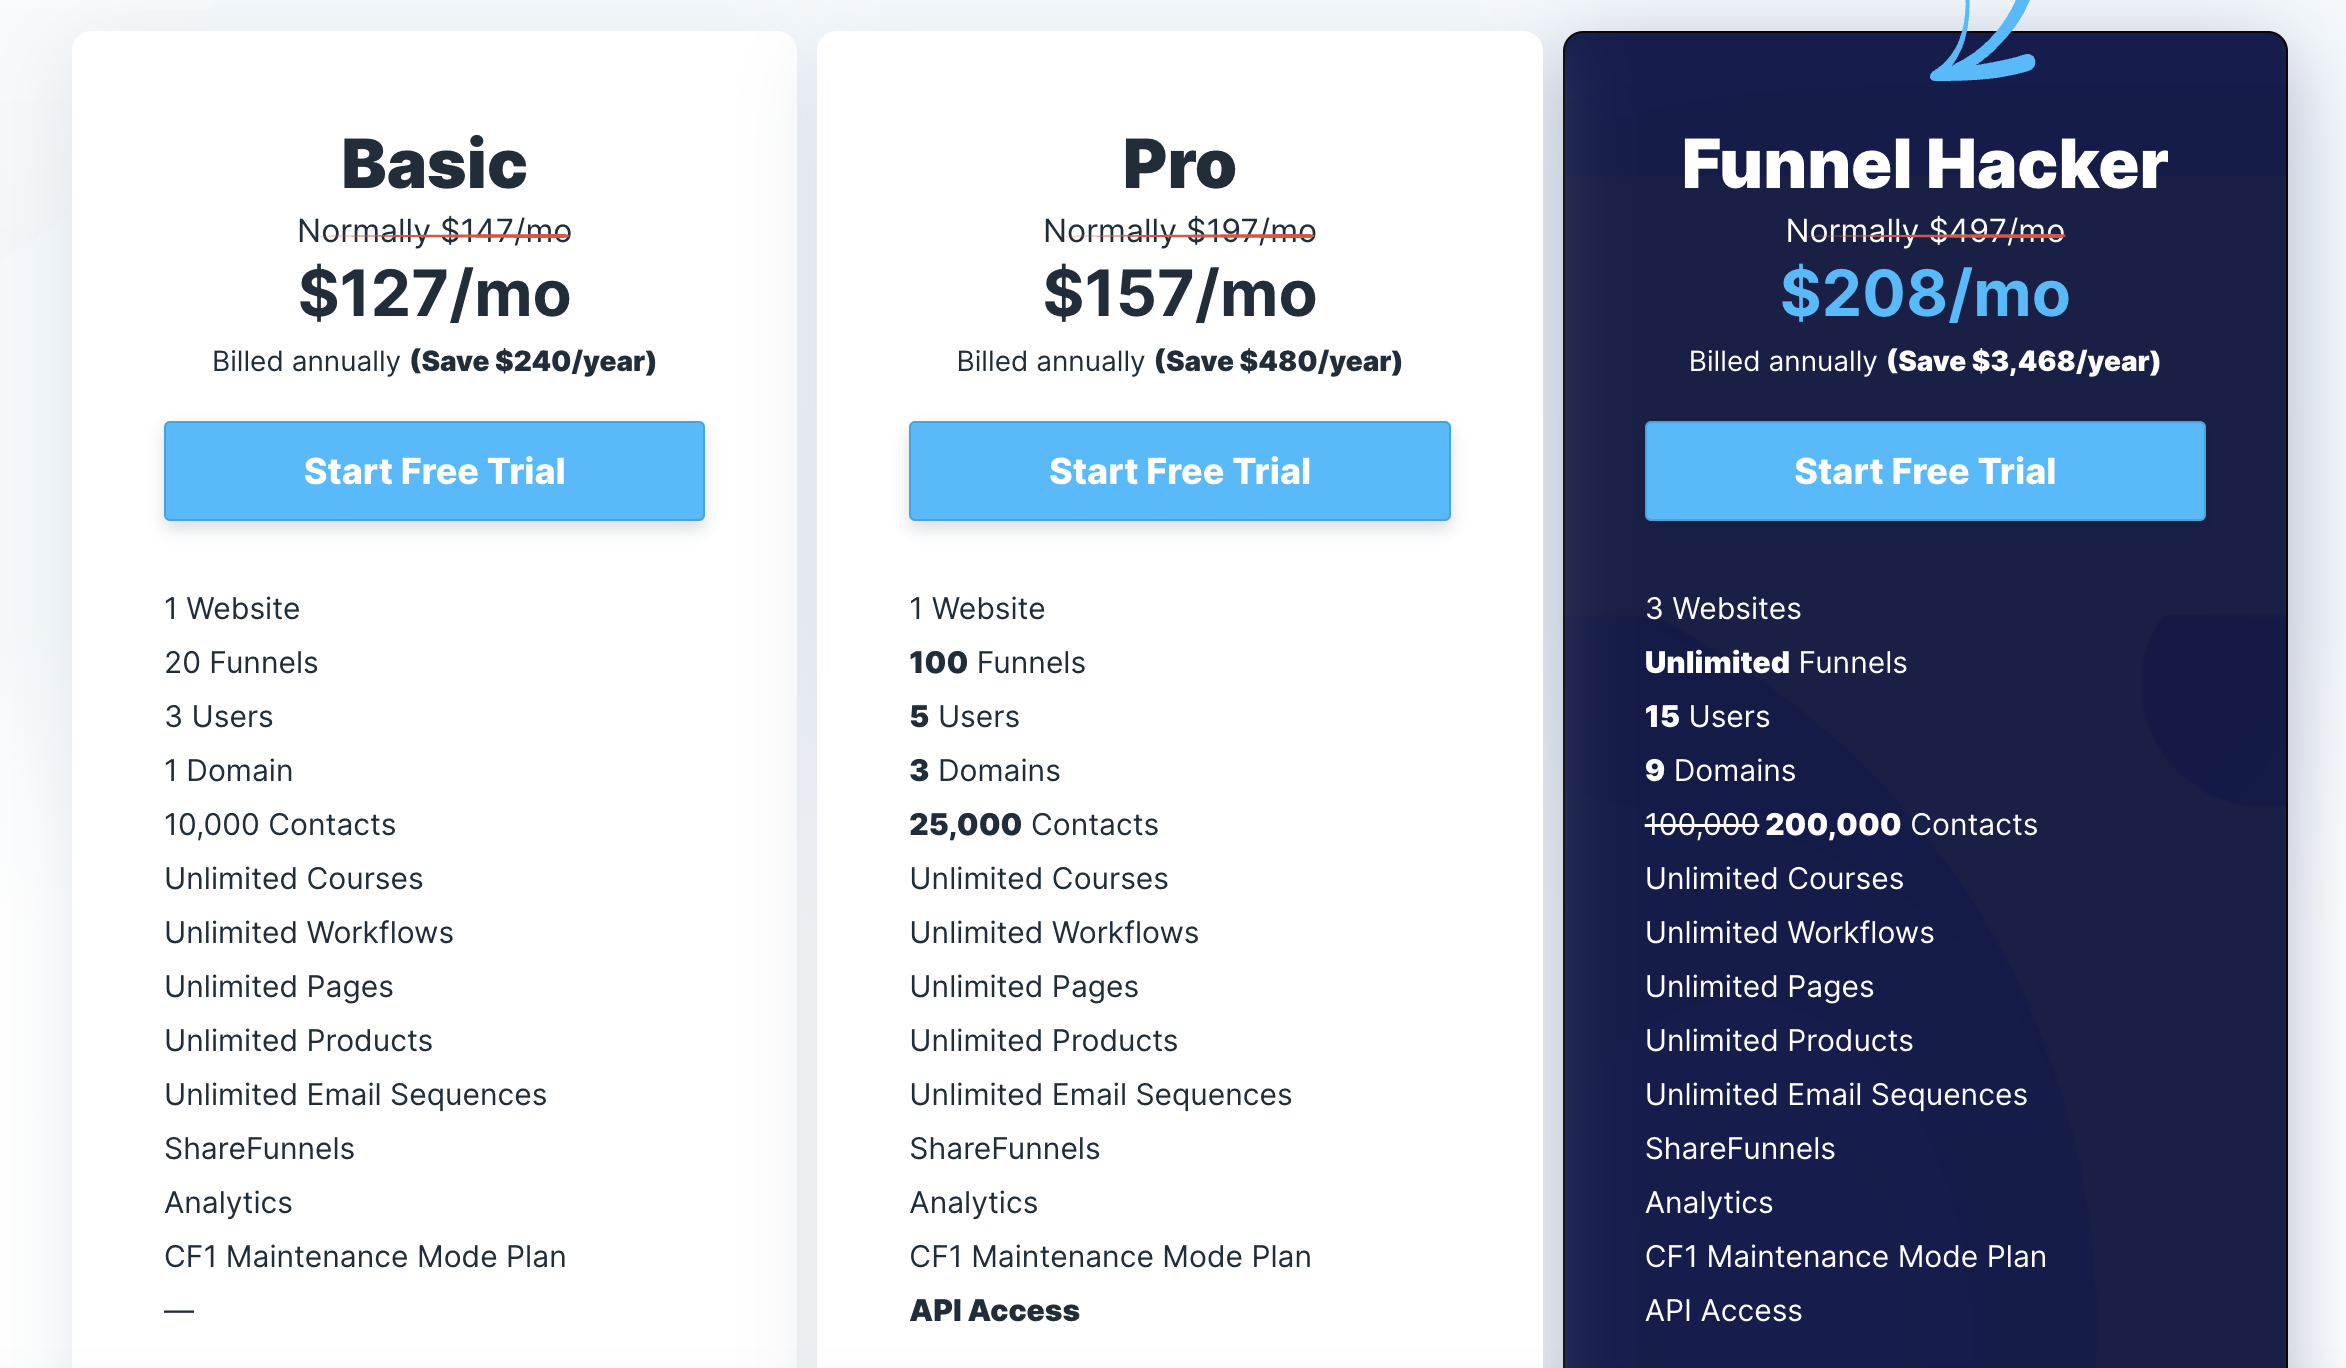Viewport: 2346px width, 1368px height.
Task: Select Unlimited Funnels in Funnel Hacker card
Action: click(1775, 662)
